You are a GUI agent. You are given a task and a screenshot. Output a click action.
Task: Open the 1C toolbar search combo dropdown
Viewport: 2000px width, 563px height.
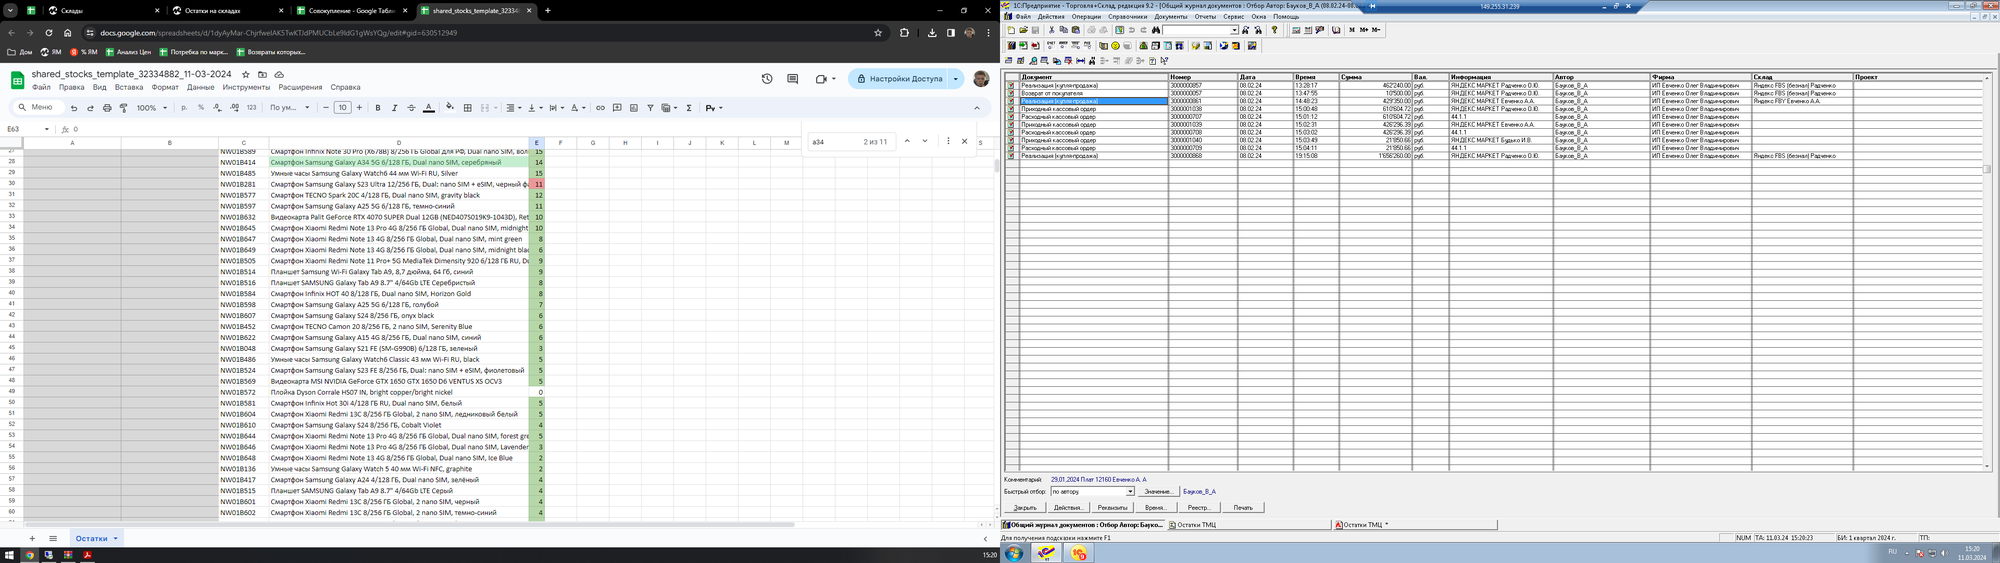pos(1234,30)
